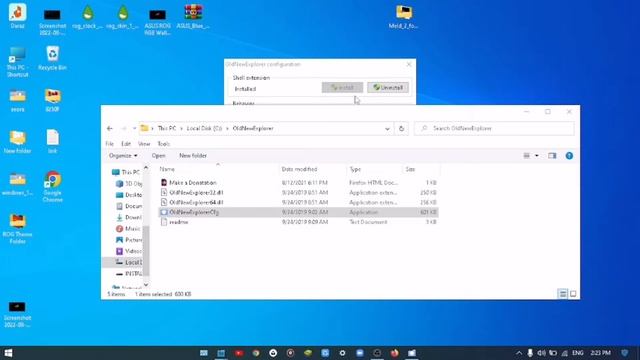
Task: Open the link file on the desktop
Action: pos(52,141)
